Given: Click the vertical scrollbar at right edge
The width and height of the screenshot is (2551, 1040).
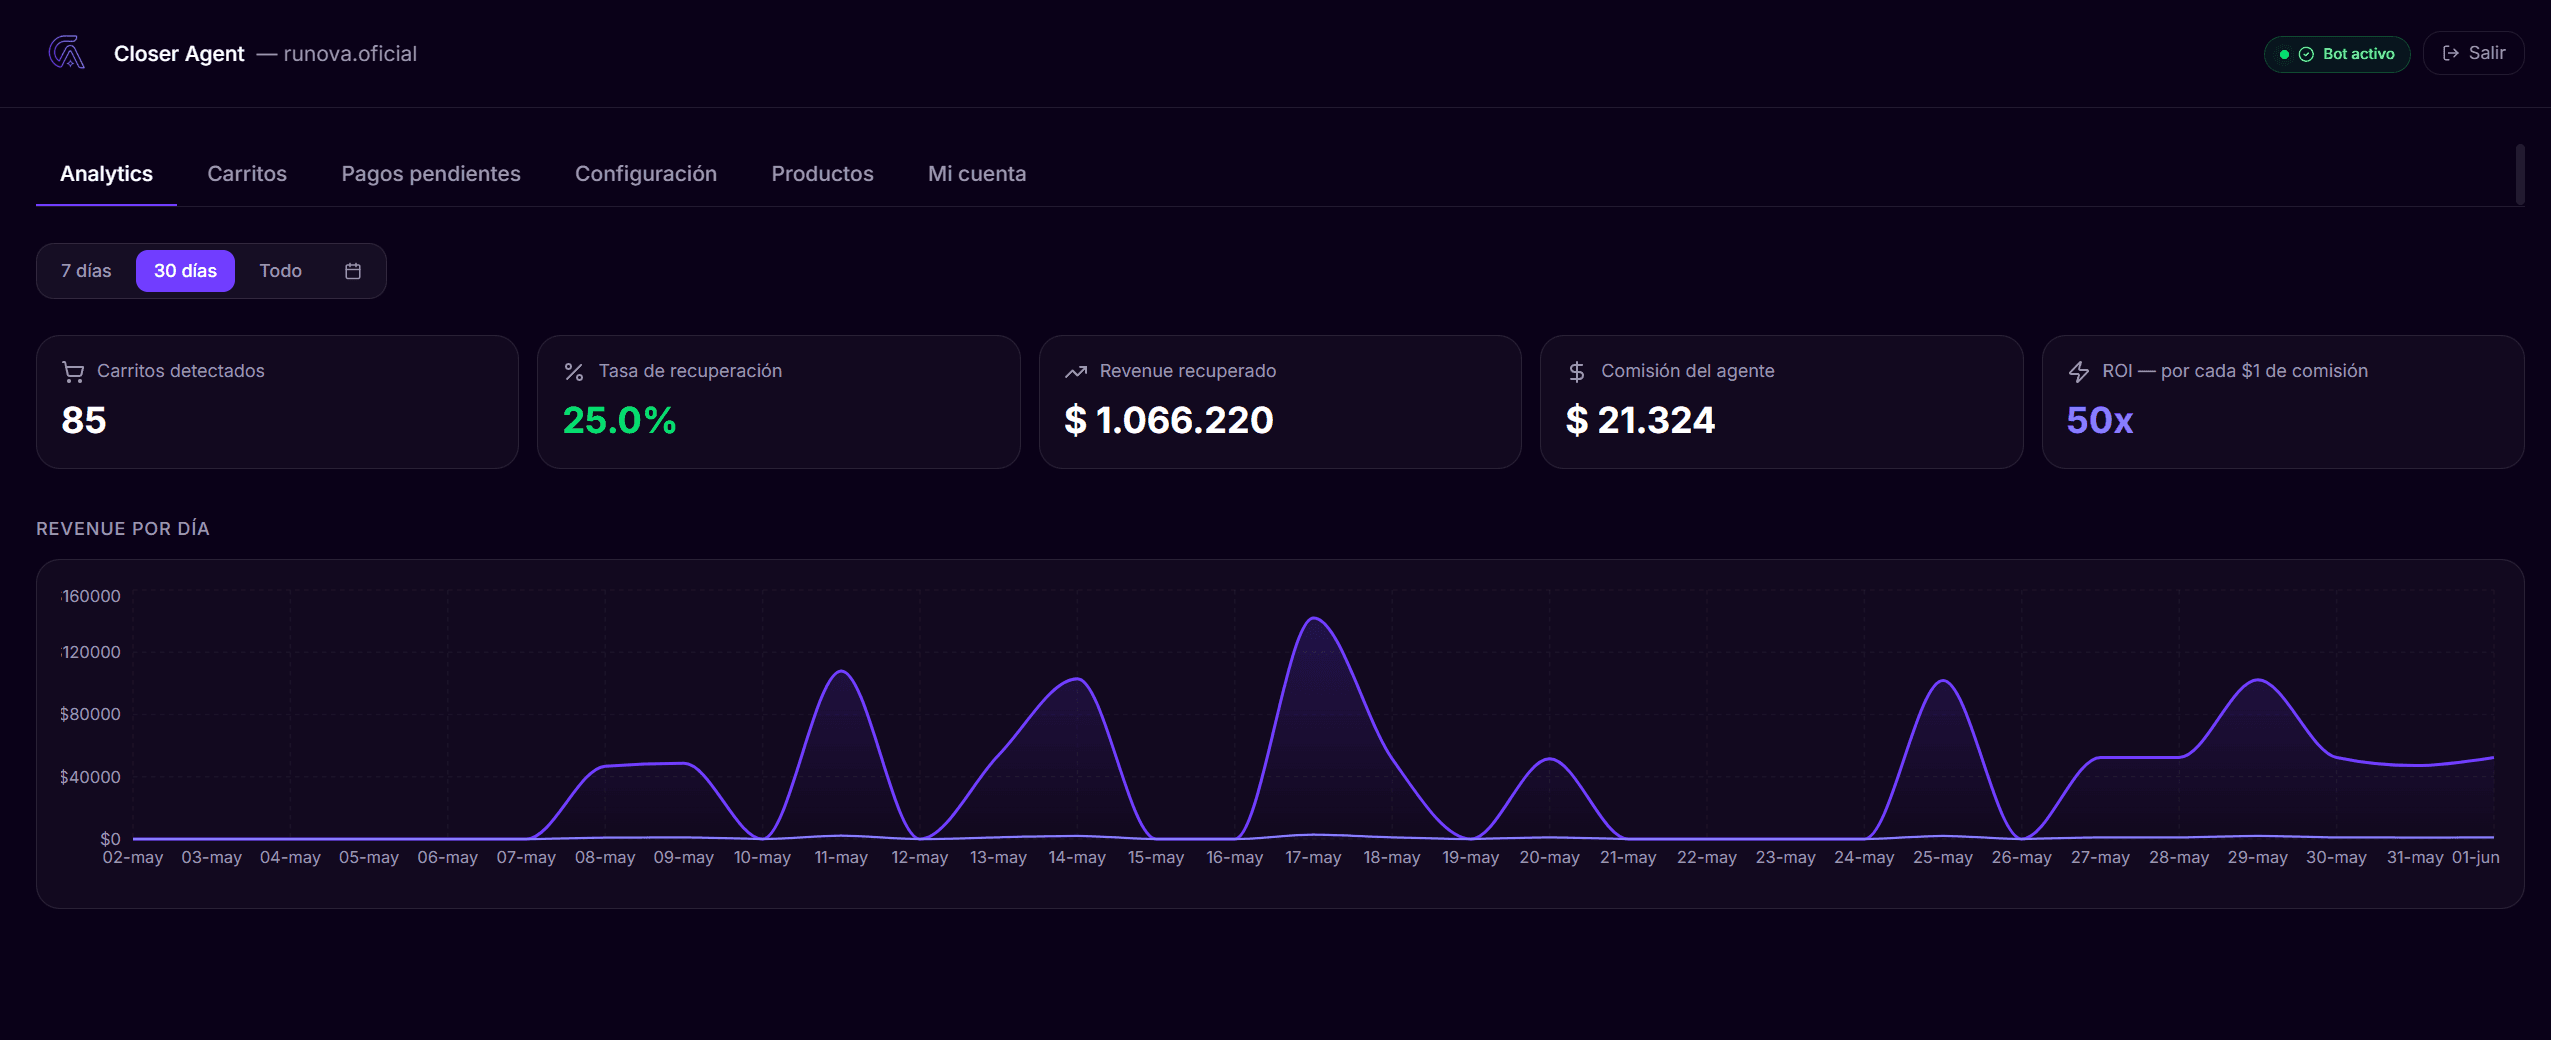Looking at the screenshot, I should click(2520, 174).
